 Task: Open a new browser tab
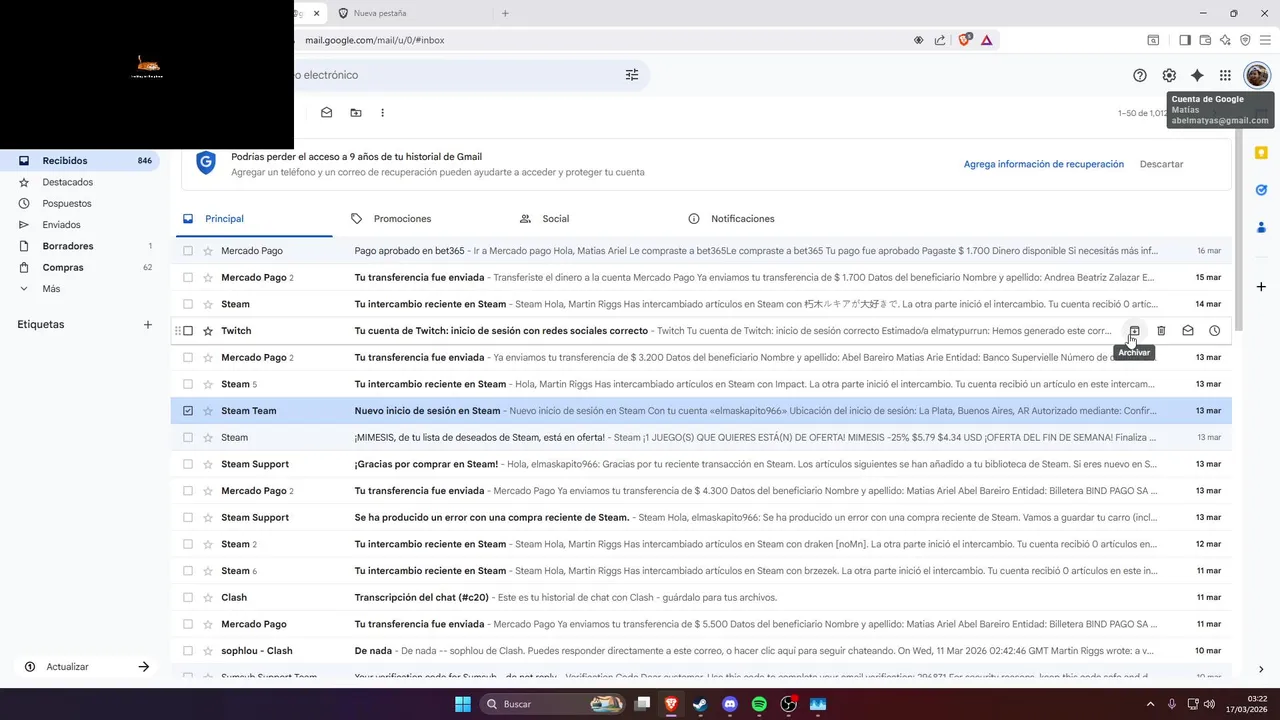pos(505,13)
